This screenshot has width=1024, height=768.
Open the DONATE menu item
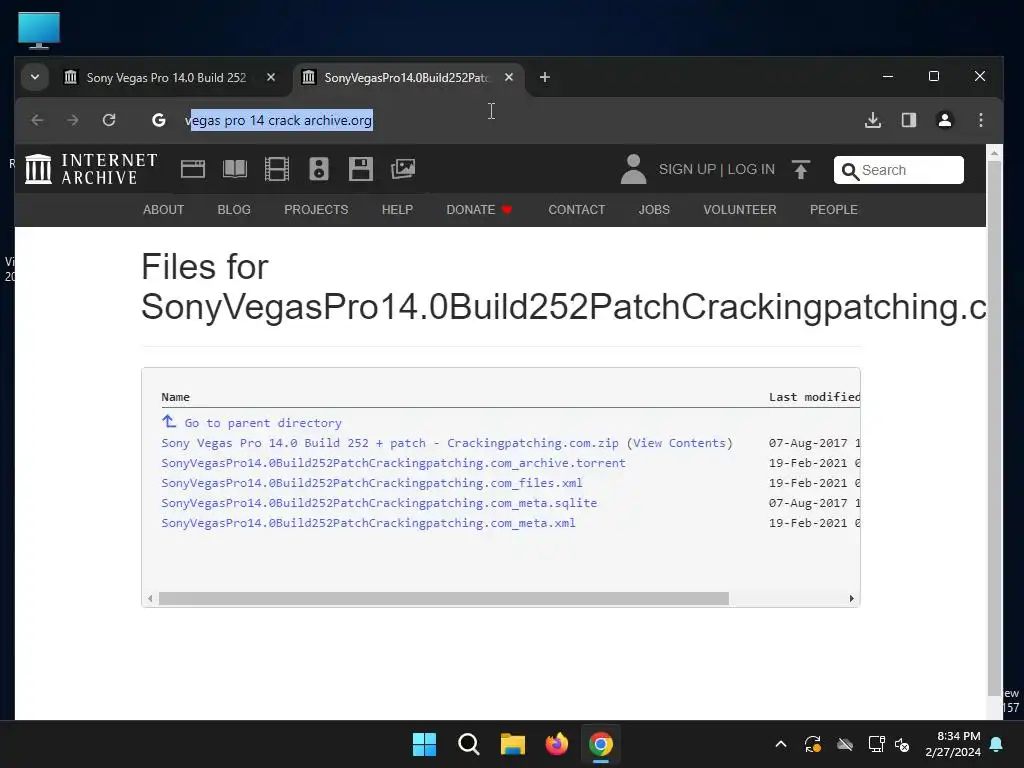point(479,210)
